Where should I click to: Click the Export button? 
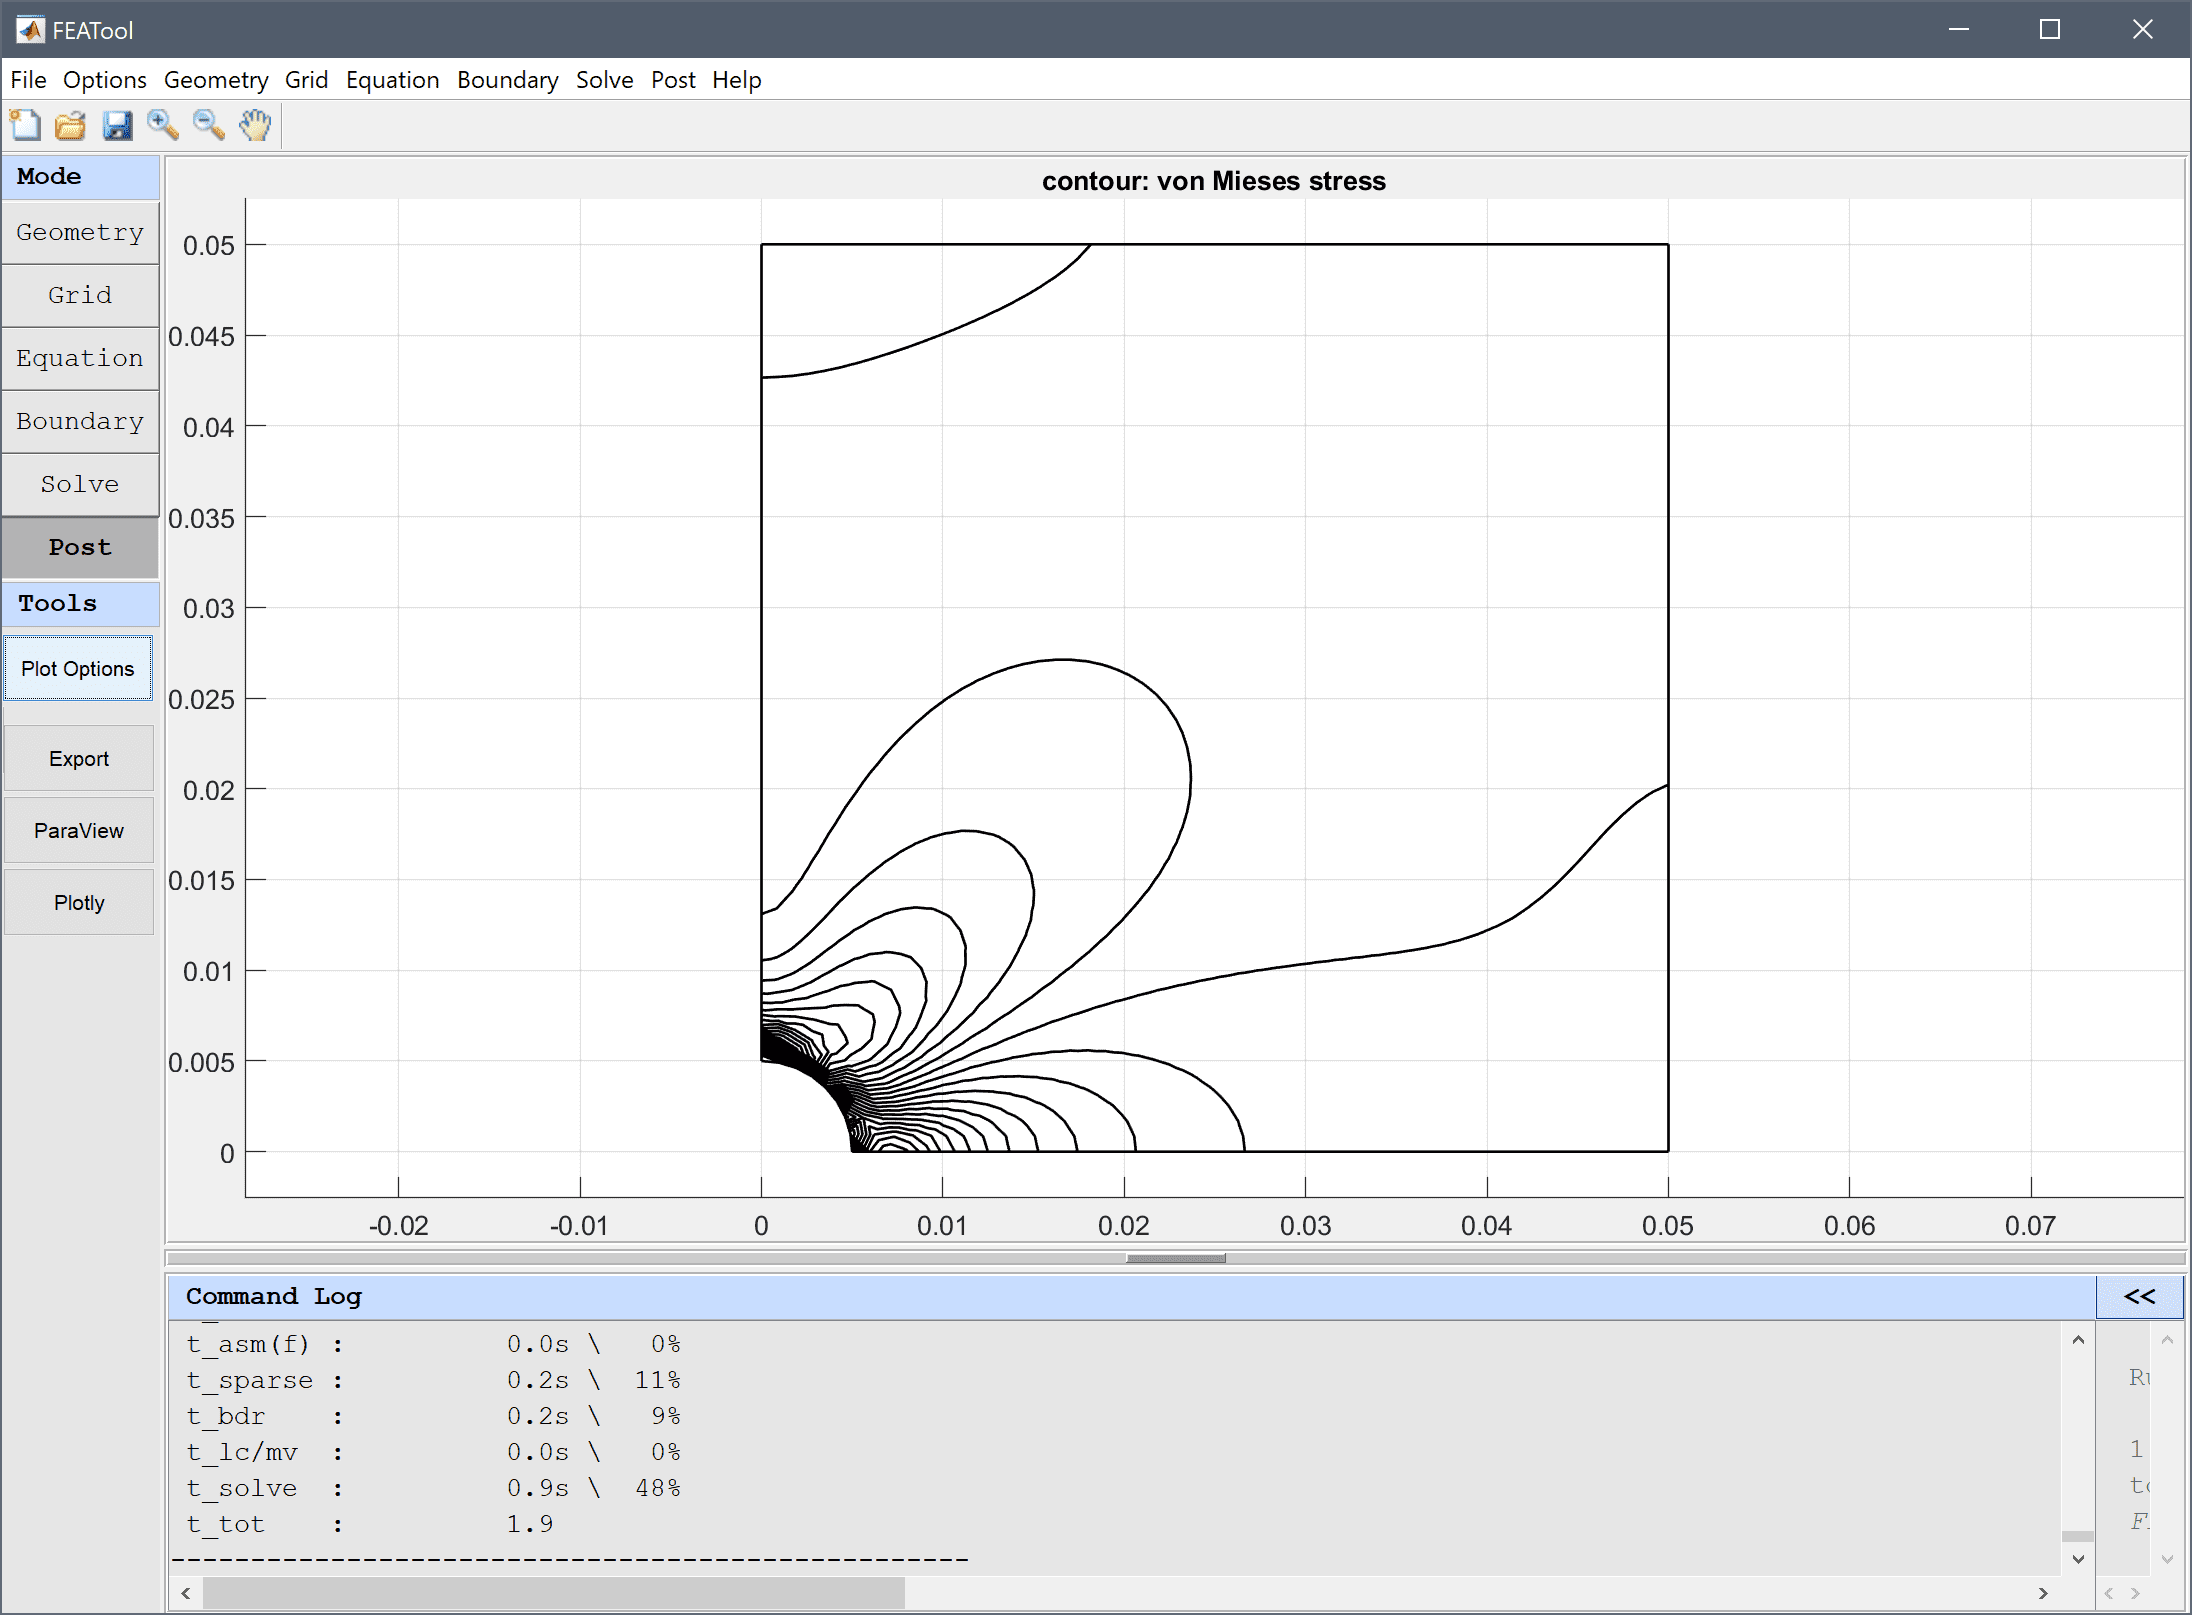[79, 758]
